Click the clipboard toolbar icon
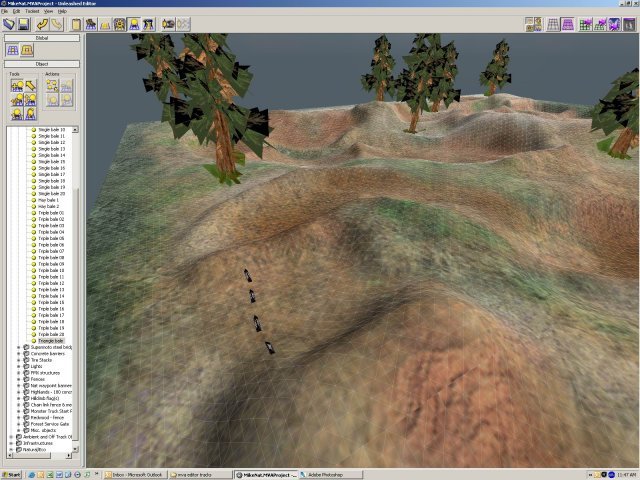 tap(76, 23)
